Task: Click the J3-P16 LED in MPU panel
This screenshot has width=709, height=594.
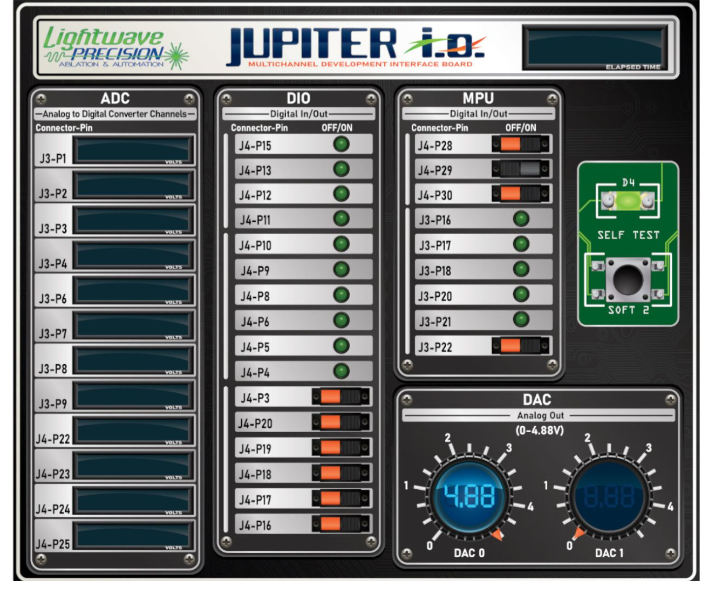Action: (521, 219)
